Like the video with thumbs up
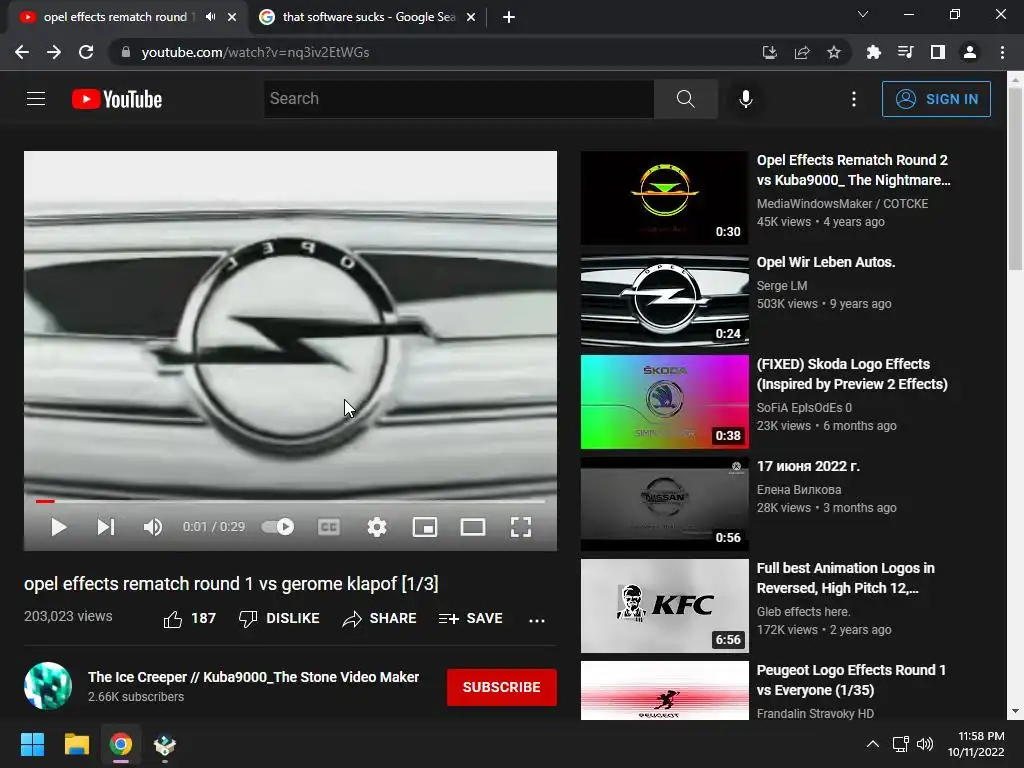 [x=189, y=618]
